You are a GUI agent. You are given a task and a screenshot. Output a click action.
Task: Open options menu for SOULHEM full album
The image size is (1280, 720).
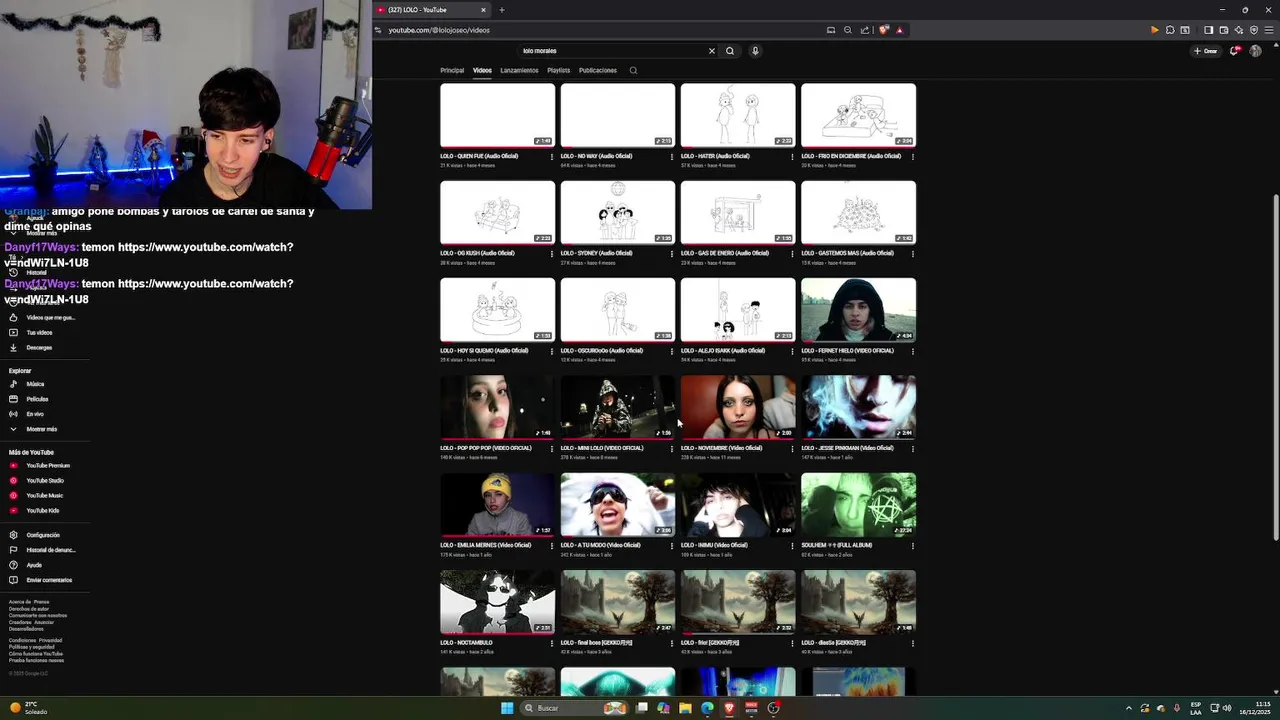(912, 545)
